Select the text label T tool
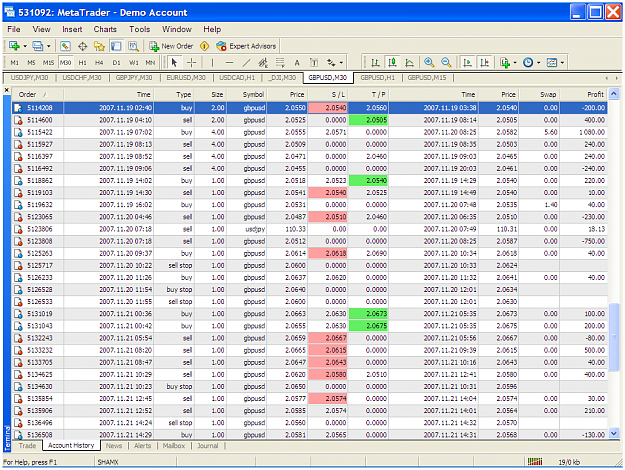This screenshot has height=470, width=625. [x=314, y=63]
